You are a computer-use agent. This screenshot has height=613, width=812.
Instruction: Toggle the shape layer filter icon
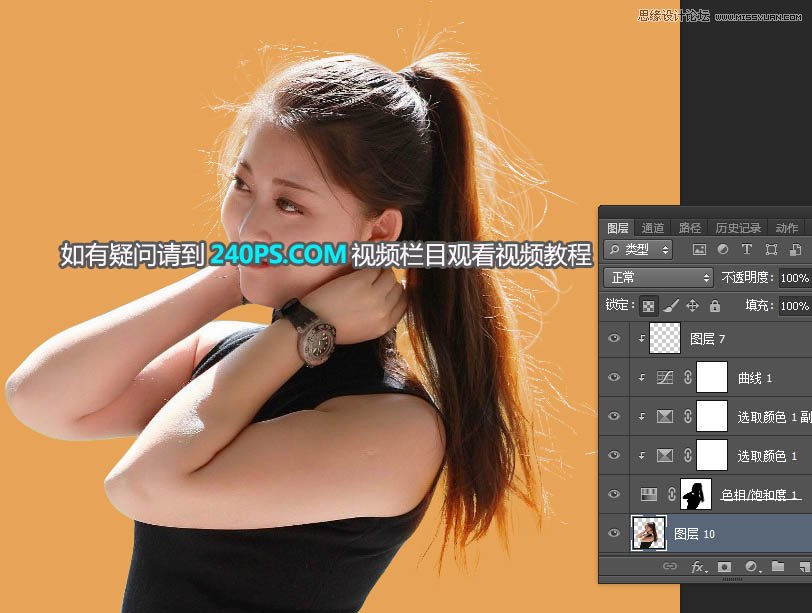[771, 250]
